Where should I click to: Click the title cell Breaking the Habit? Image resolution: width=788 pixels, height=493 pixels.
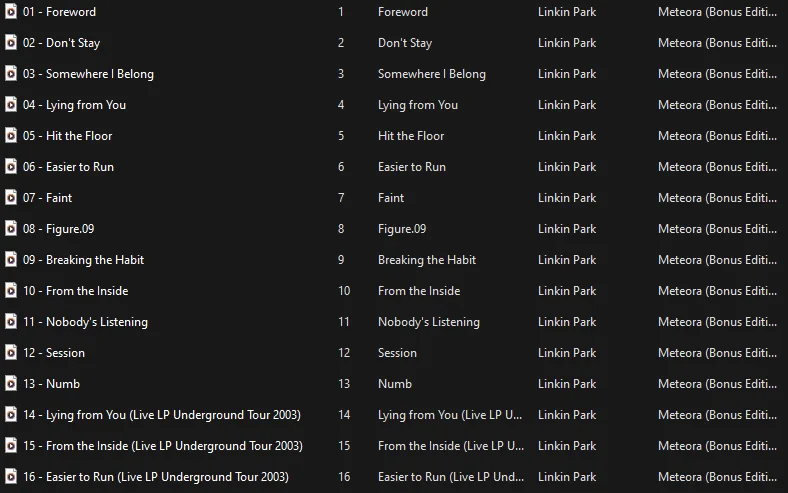[x=427, y=260]
